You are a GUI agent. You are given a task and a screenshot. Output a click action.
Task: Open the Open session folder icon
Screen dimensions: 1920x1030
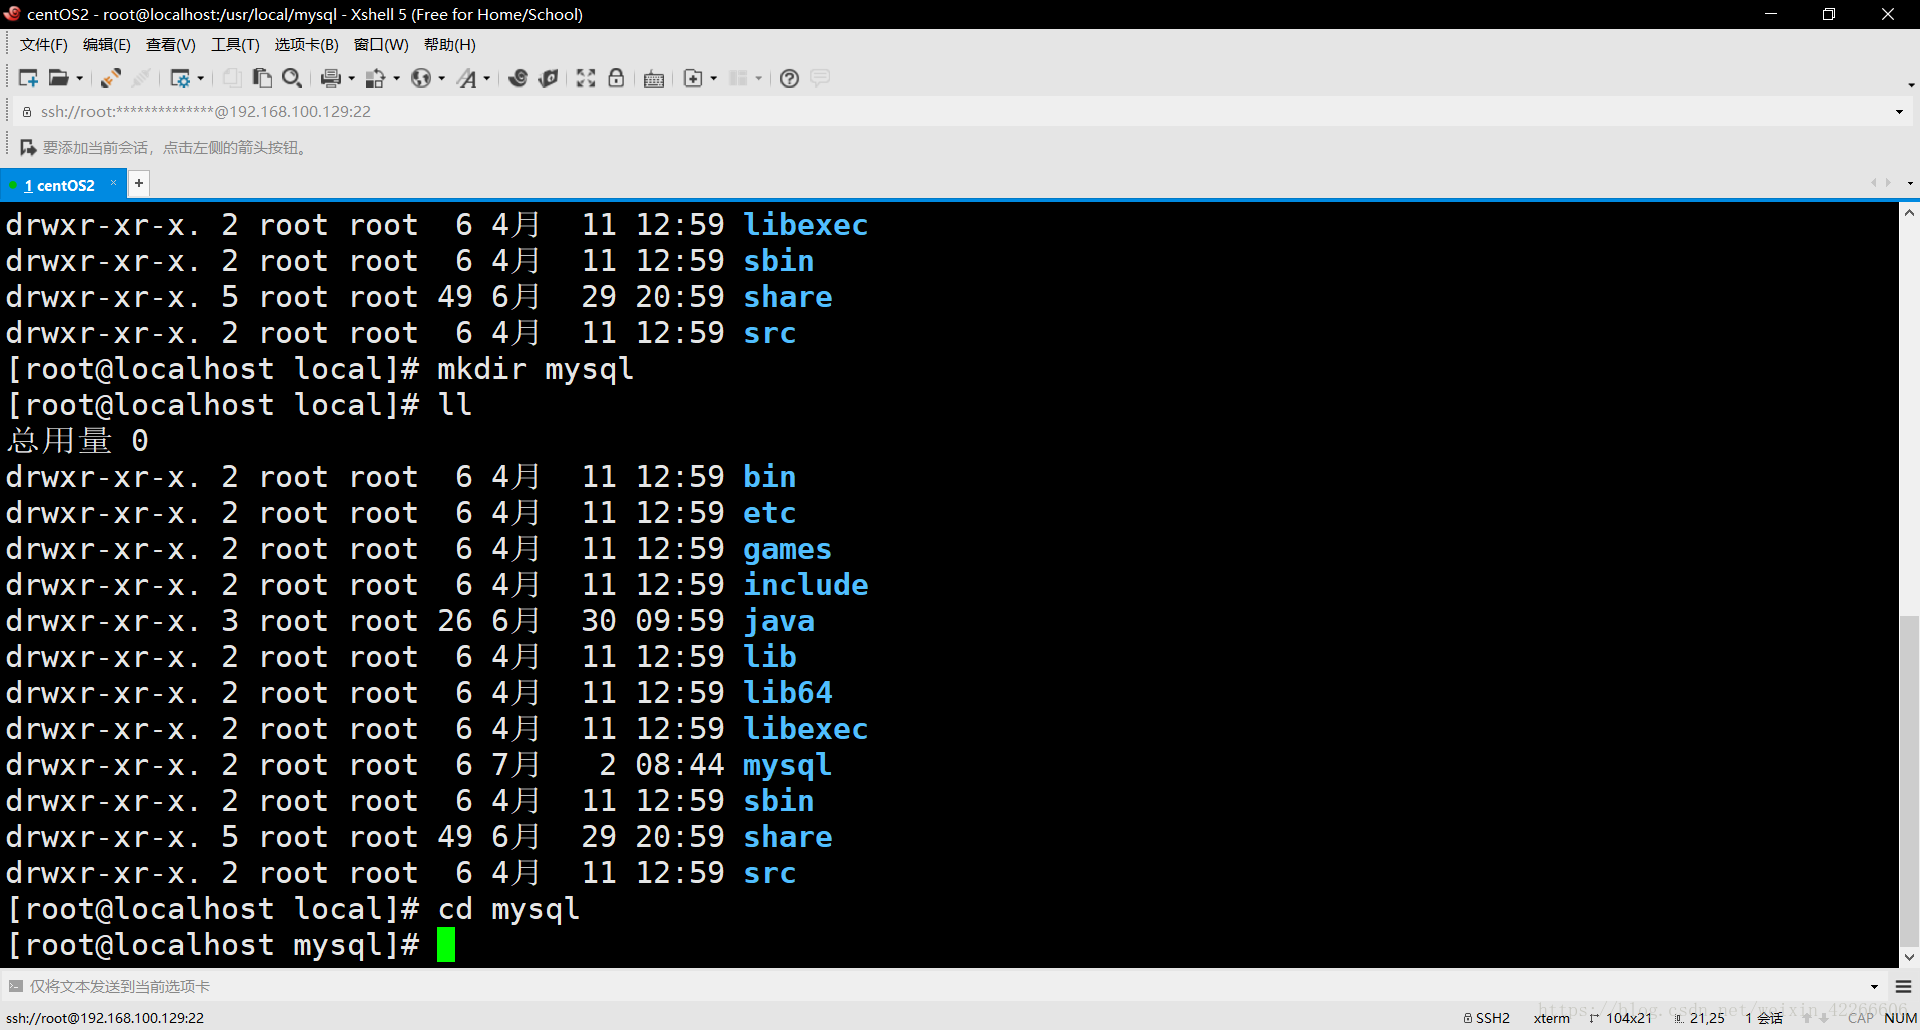pos(59,78)
